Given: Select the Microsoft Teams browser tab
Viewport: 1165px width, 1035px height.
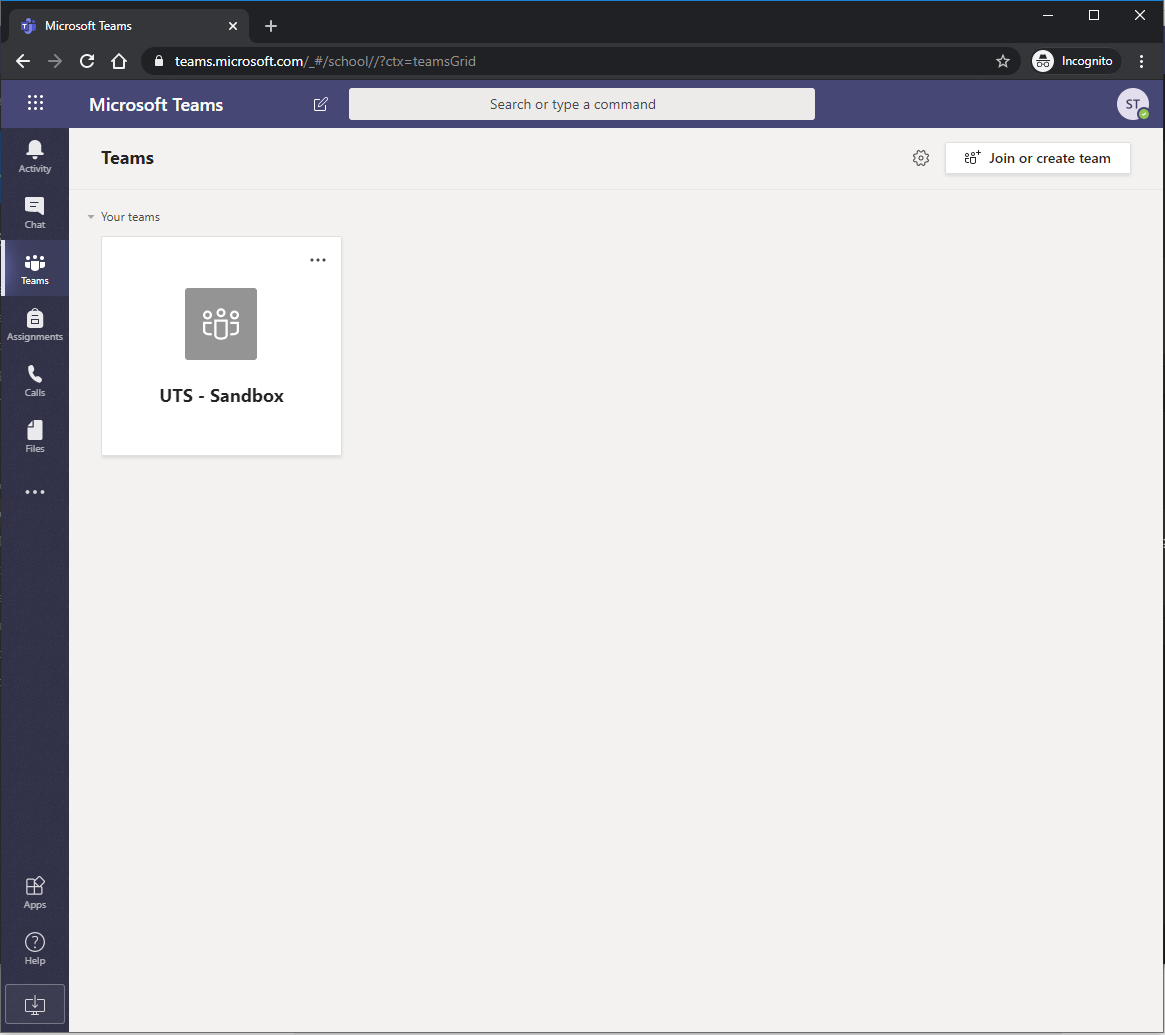Looking at the screenshot, I should [x=129, y=26].
